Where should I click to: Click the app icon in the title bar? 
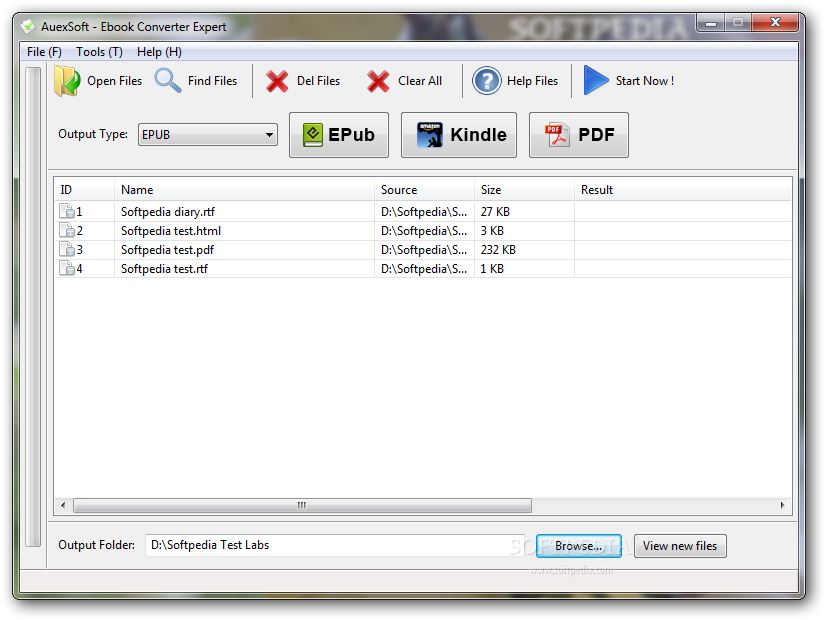click(28, 26)
